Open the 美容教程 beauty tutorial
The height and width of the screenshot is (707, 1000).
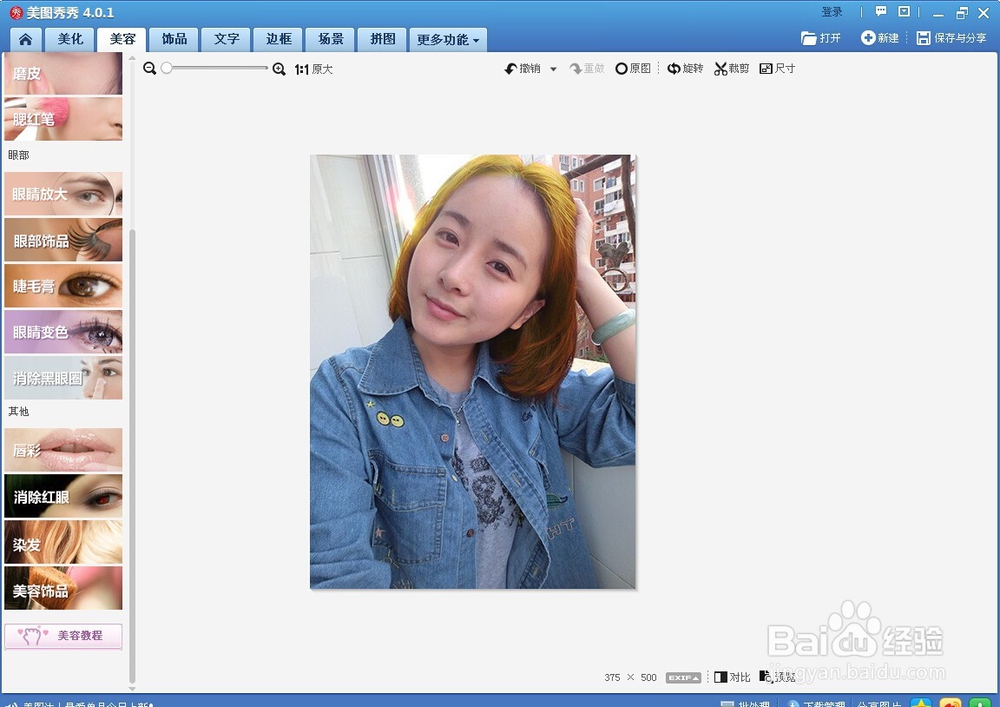click(x=62, y=636)
